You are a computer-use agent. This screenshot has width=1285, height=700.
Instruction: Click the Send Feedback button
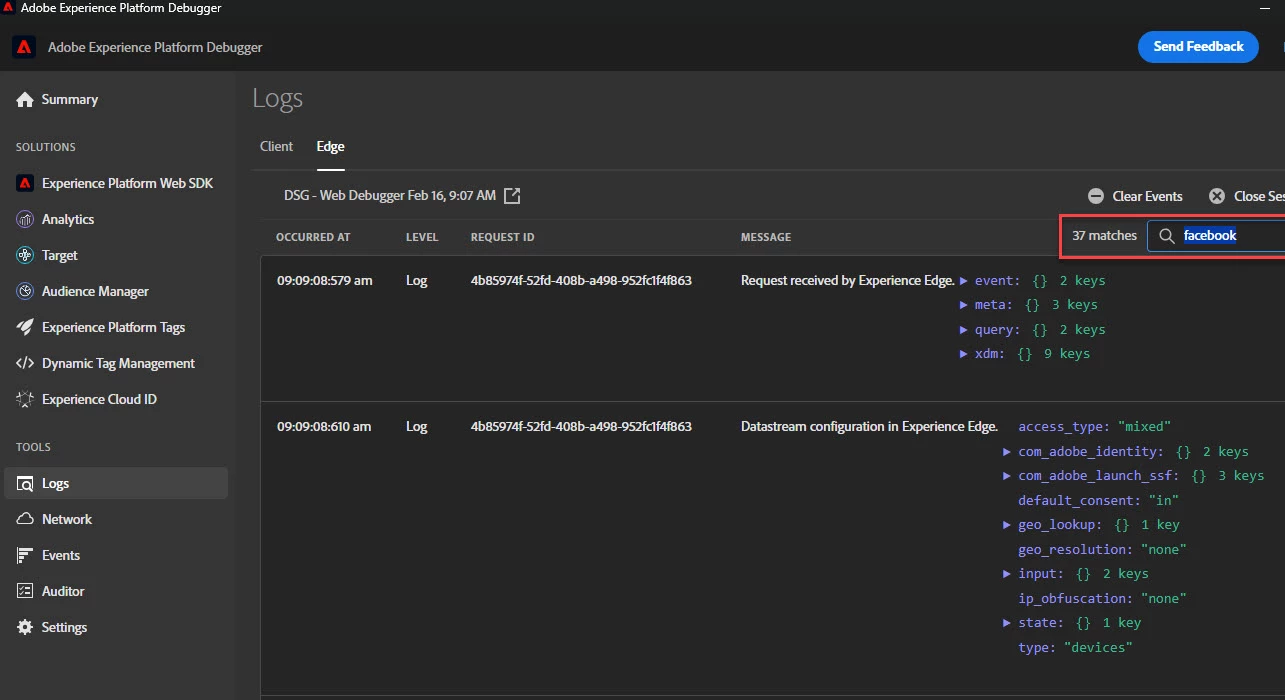(1198, 46)
